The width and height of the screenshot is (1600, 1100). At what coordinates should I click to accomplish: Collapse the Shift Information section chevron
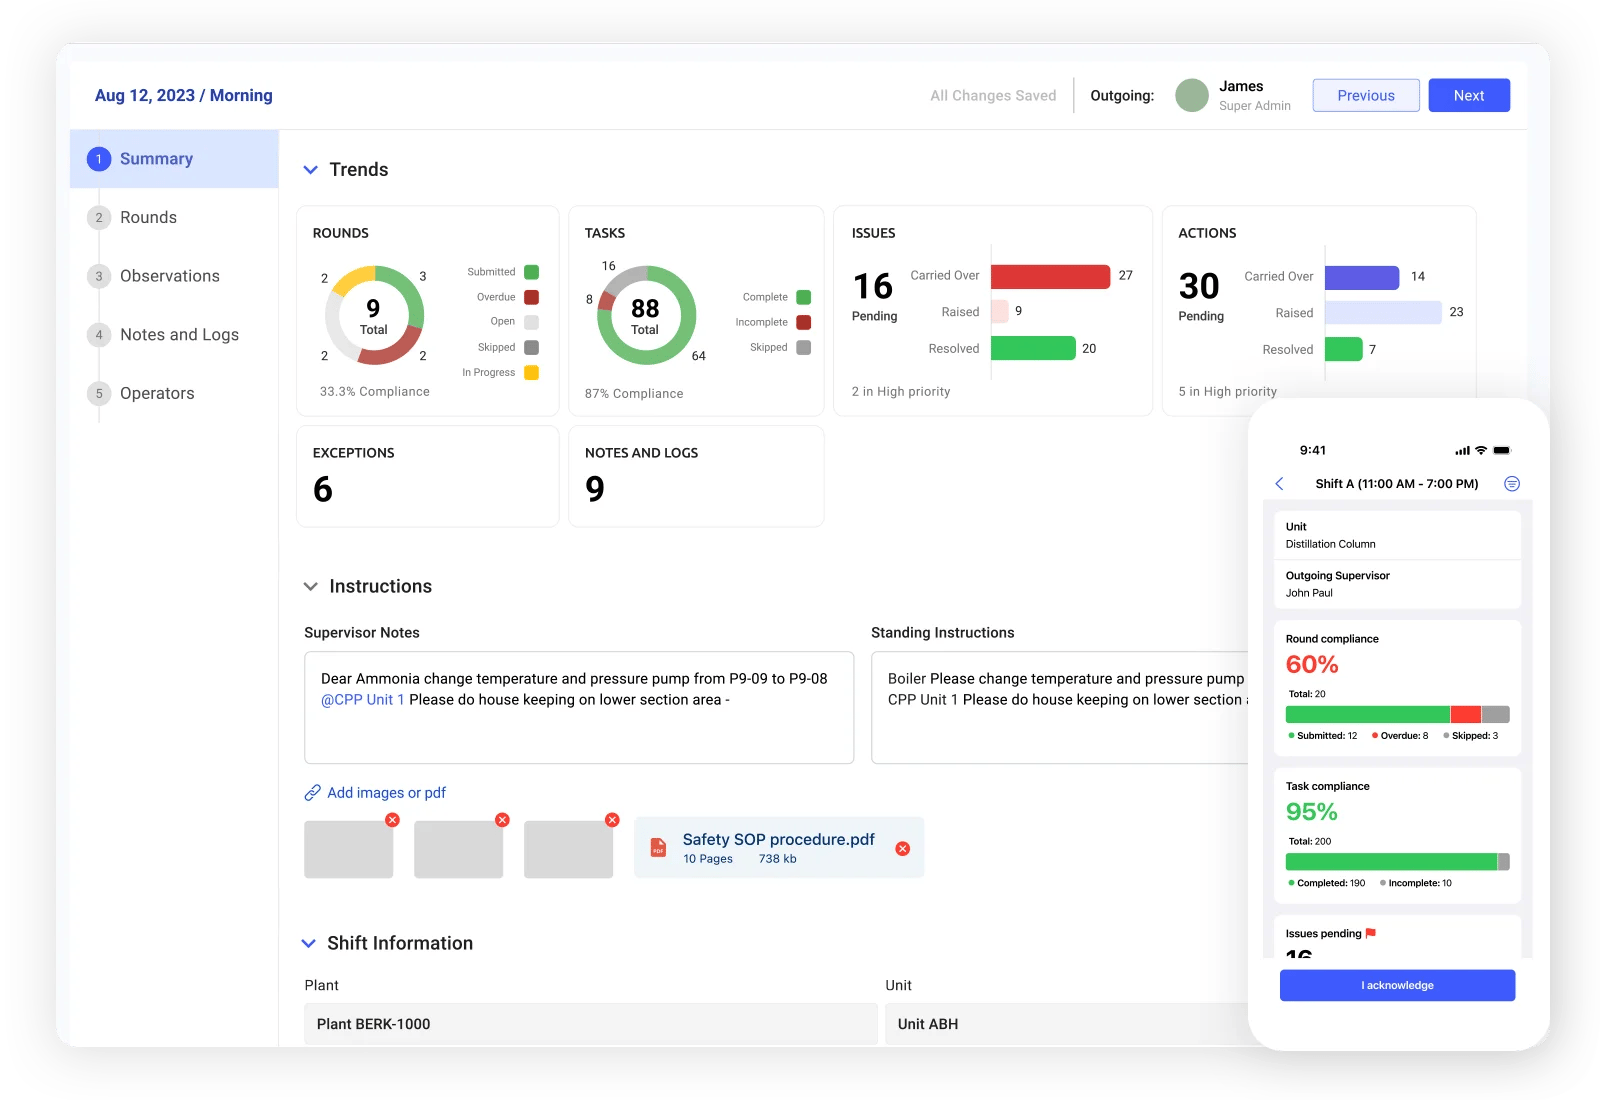coord(309,944)
